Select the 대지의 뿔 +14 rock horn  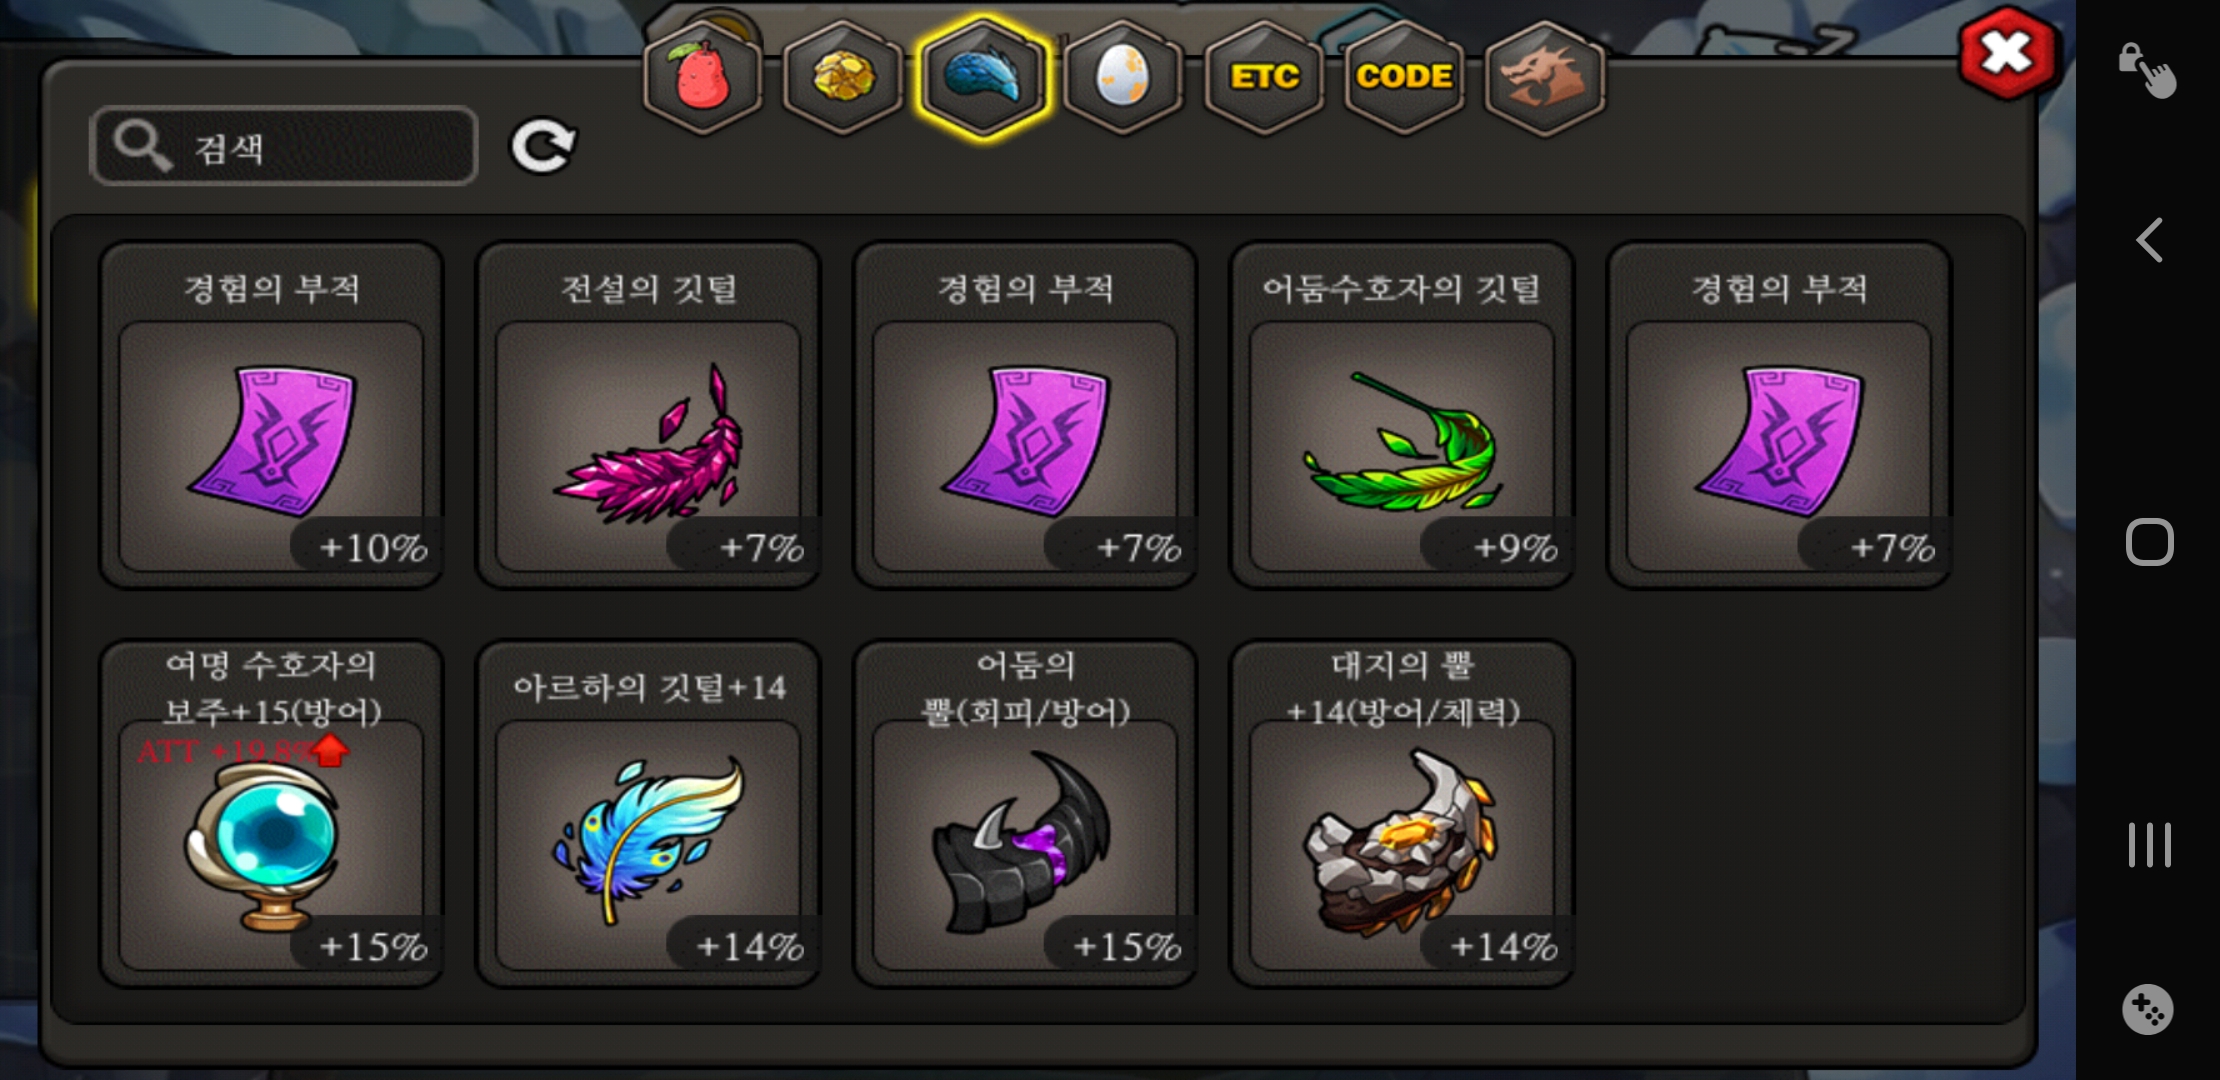1402,814
